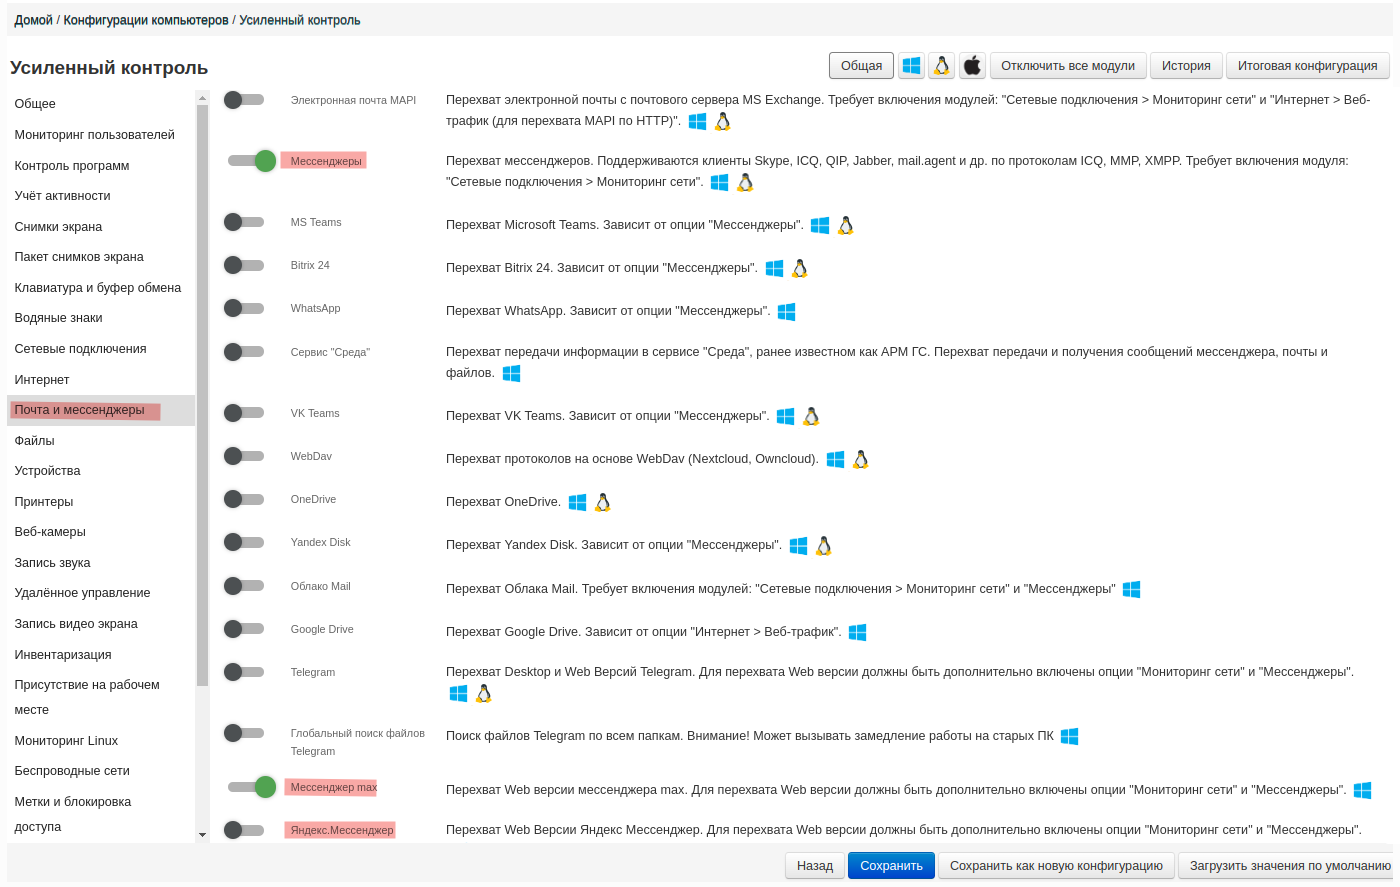This screenshot has height=887, width=1400.
Task: Click Windows icon beside WhatsApp description
Action: click(787, 312)
